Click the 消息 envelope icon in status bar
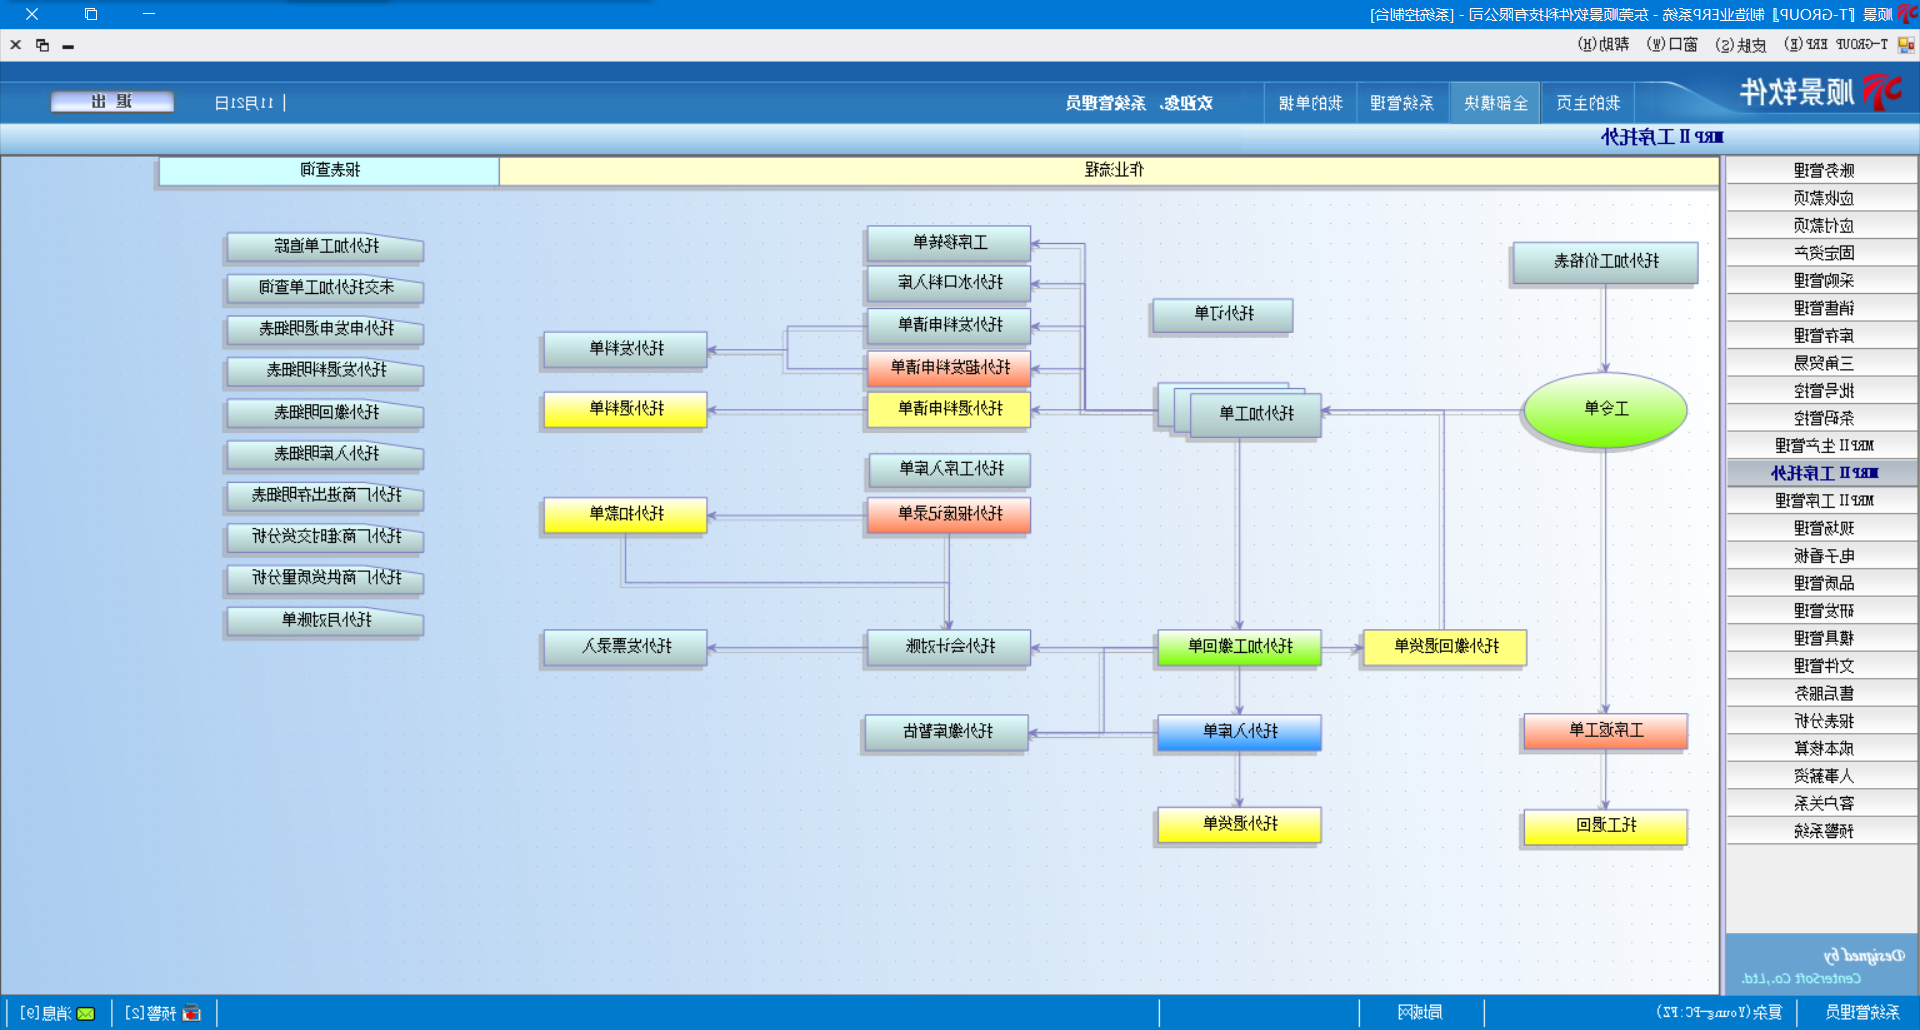 click(86, 1013)
